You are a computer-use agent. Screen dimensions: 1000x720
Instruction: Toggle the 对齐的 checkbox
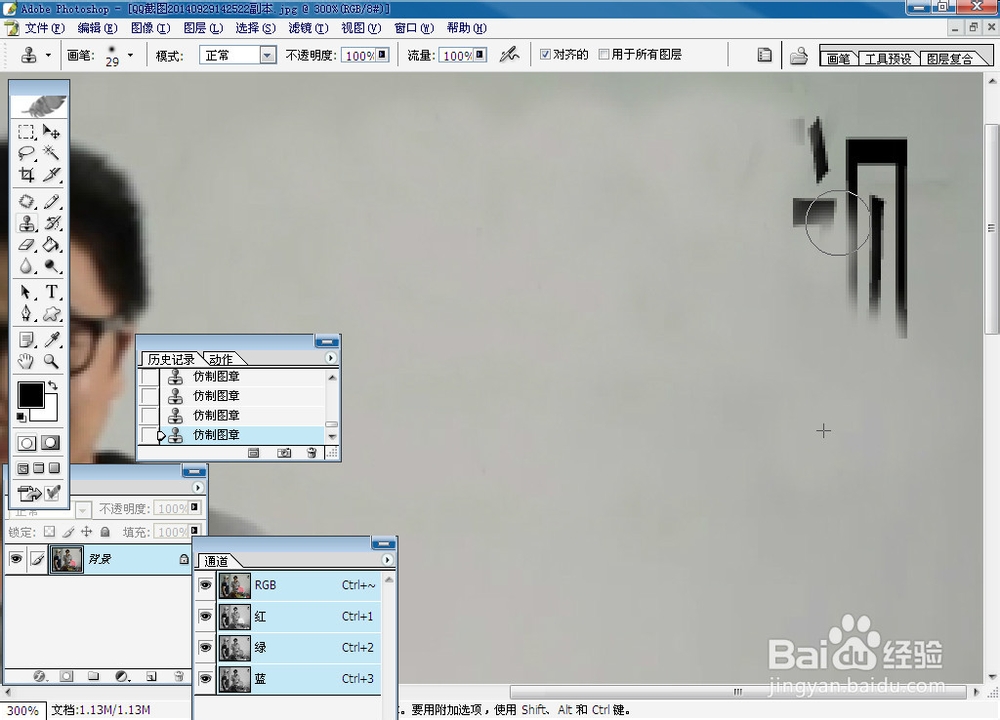[x=545, y=54]
